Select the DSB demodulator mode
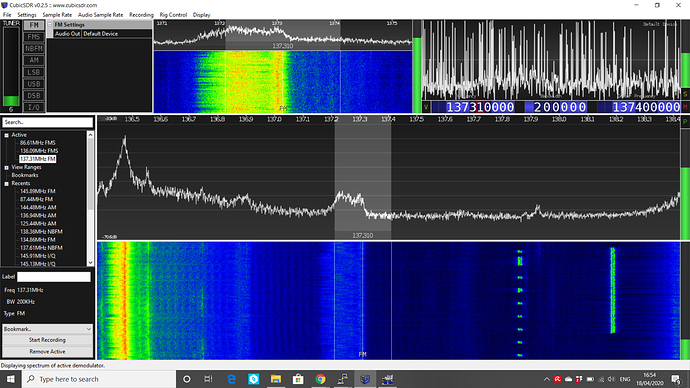Viewport: 690px width, 388px height. tap(34, 95)
